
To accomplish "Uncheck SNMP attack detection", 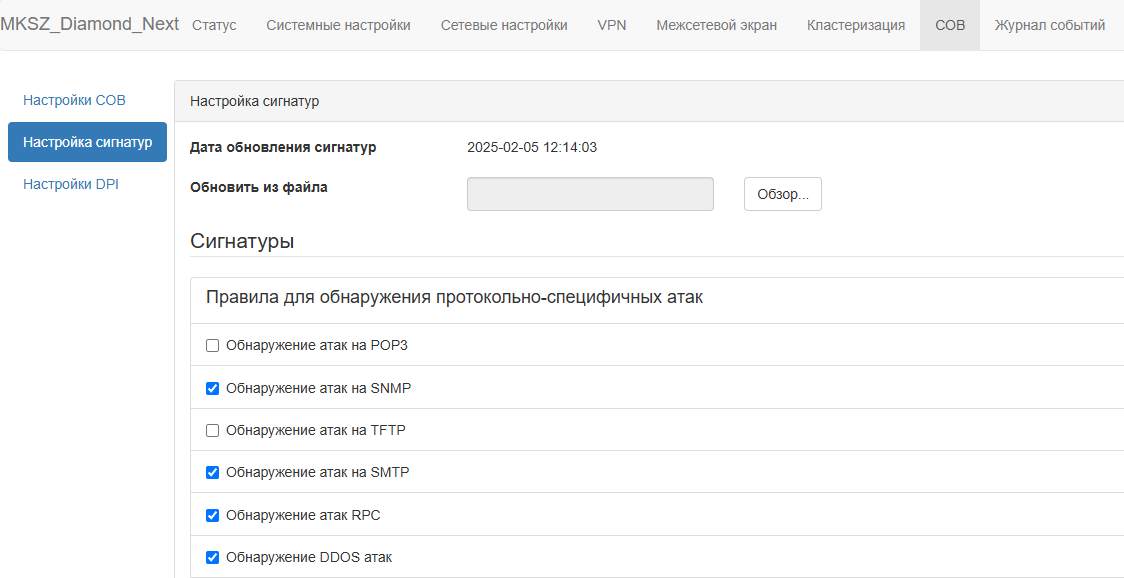I will (x=212, y=389).
